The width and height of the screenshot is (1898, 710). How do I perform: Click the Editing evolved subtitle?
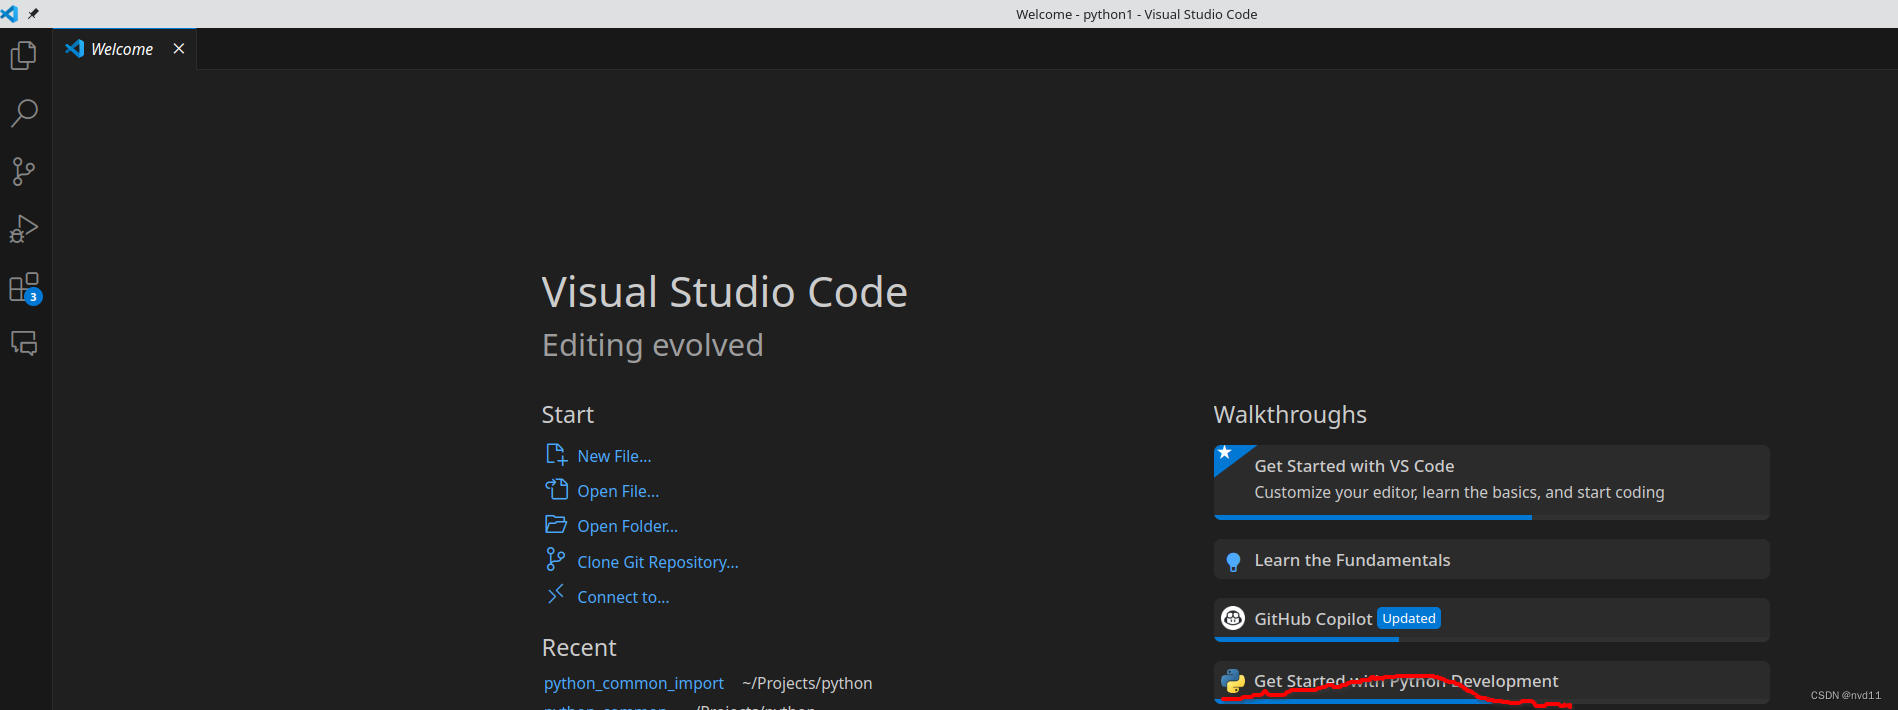tap(652, 345)
